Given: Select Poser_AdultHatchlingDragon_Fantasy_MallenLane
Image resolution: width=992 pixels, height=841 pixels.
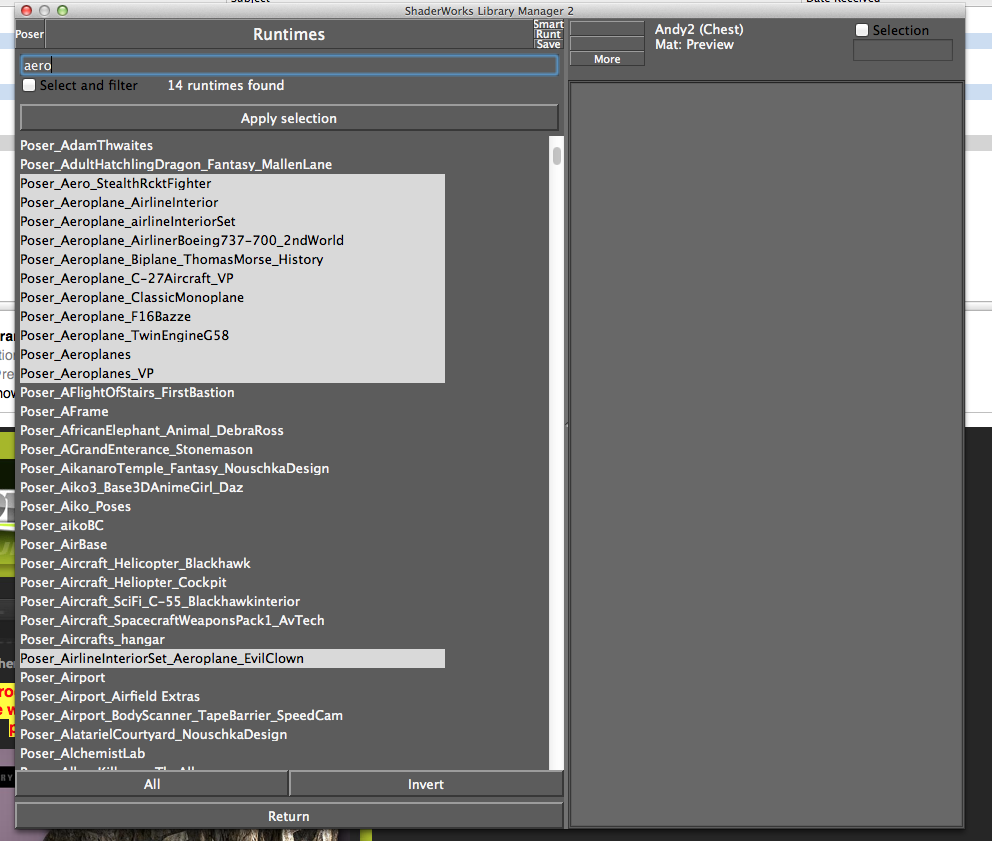Looking at the screenshot, I should (x=232, y=165).
